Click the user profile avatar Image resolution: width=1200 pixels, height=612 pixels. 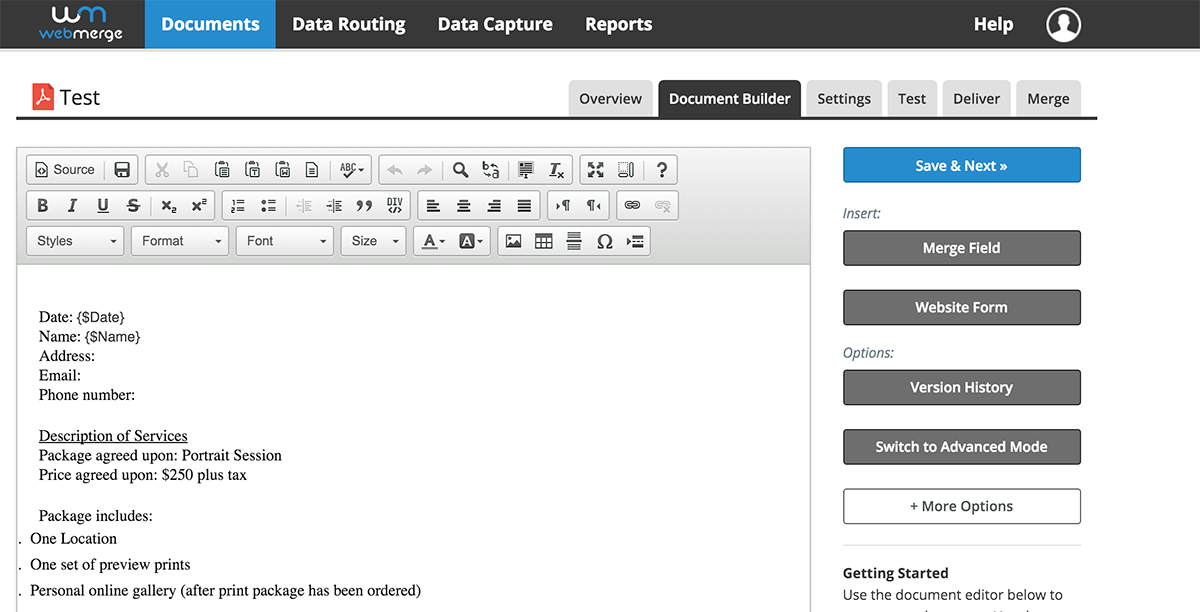pyautogui.click(x=1064, y=25)
